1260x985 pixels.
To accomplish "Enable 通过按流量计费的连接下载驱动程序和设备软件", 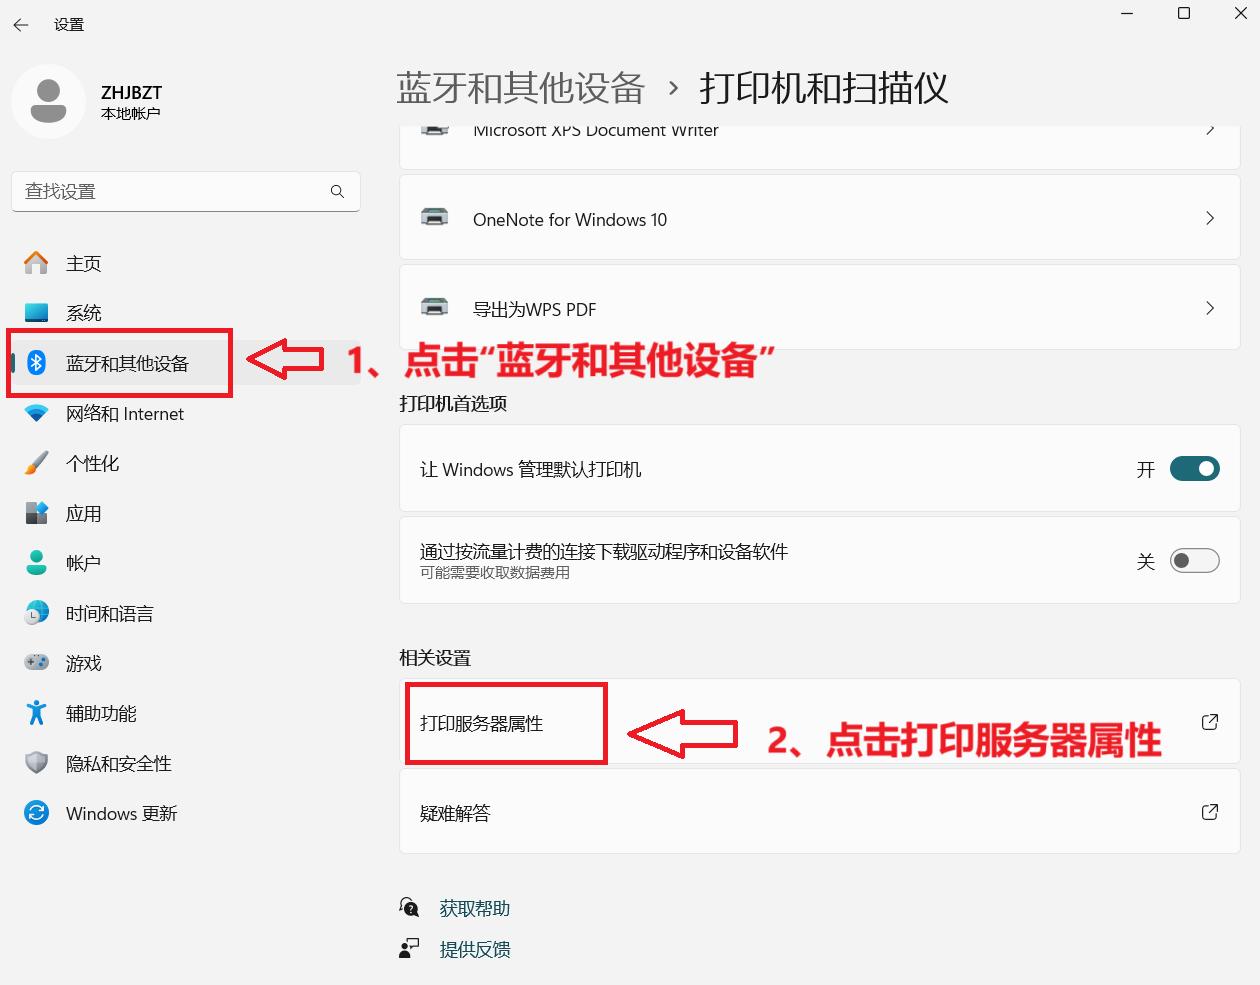I will 1195,560.
